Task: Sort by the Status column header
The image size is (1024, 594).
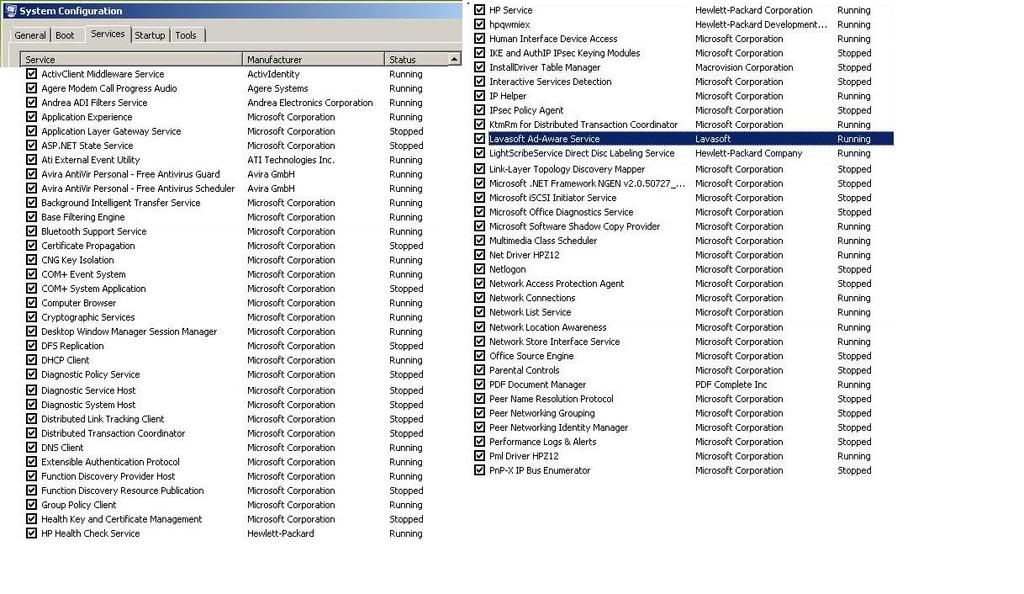Action: (x=415, y=59)
